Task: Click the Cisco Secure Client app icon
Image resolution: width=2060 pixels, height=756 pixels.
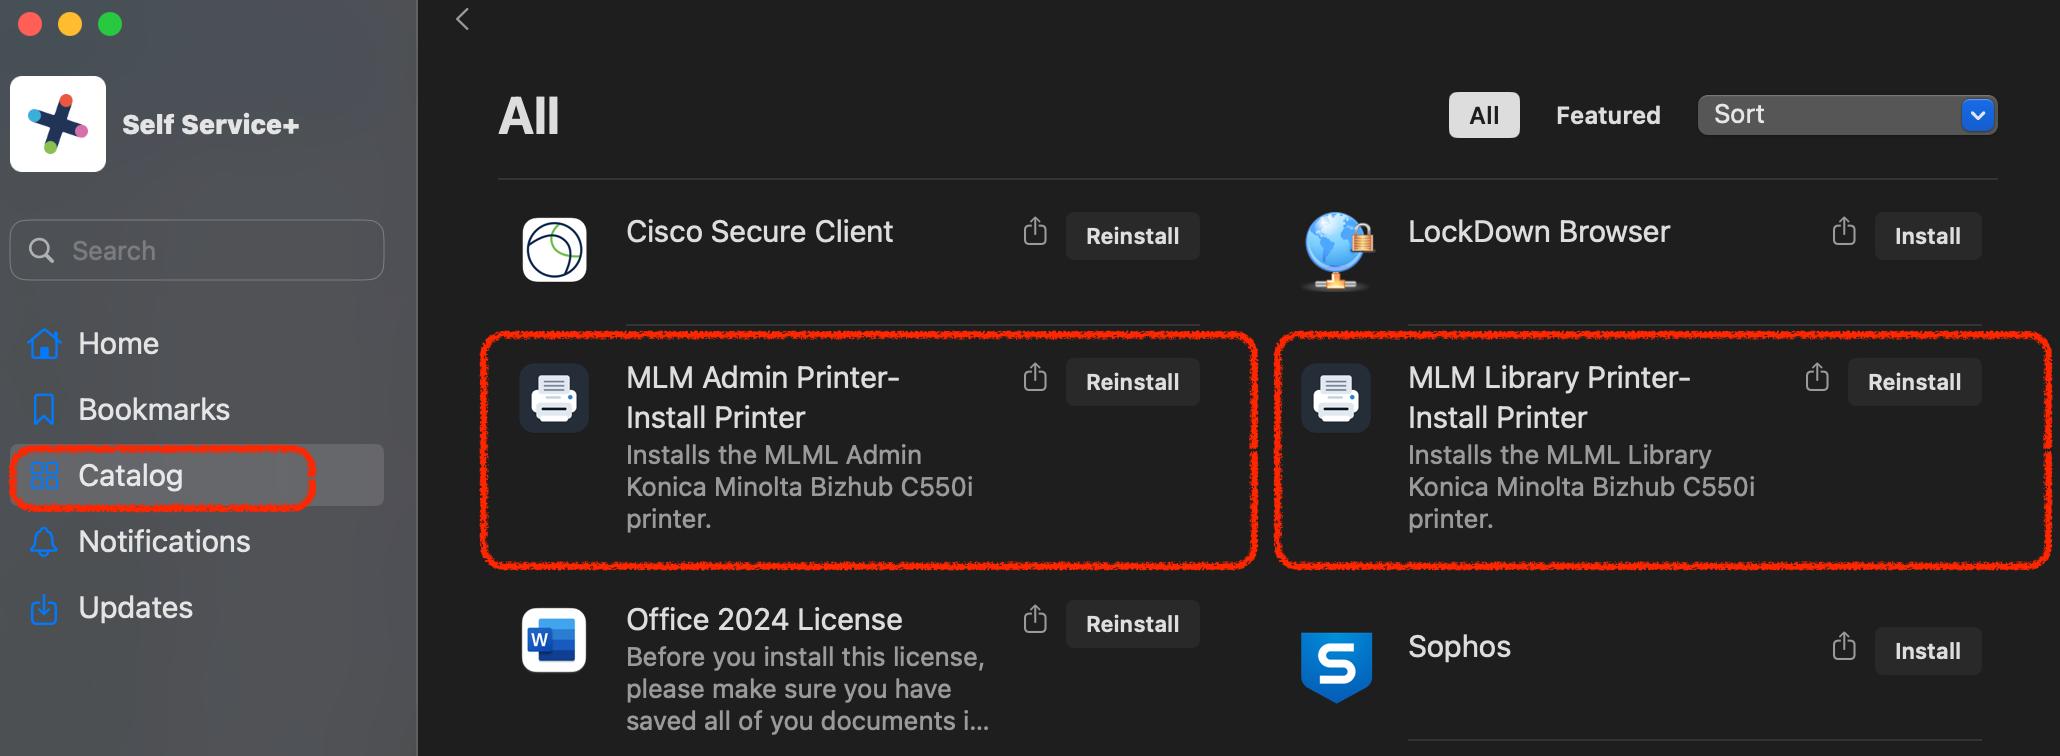Action: coord(554,250)
